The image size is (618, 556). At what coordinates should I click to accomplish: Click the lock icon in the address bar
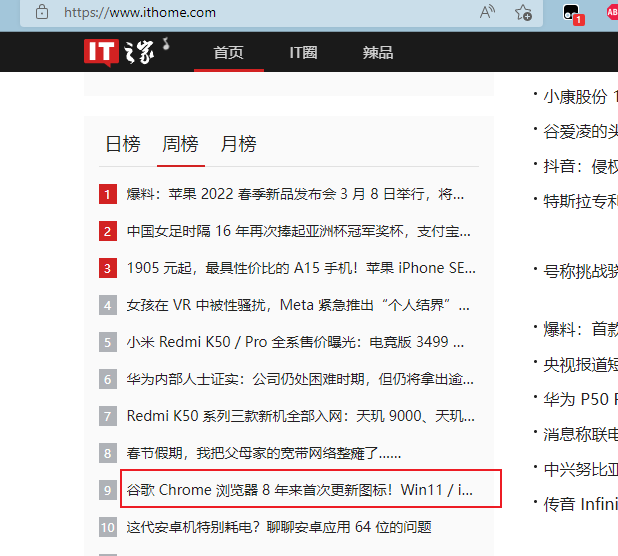[42, 12]
